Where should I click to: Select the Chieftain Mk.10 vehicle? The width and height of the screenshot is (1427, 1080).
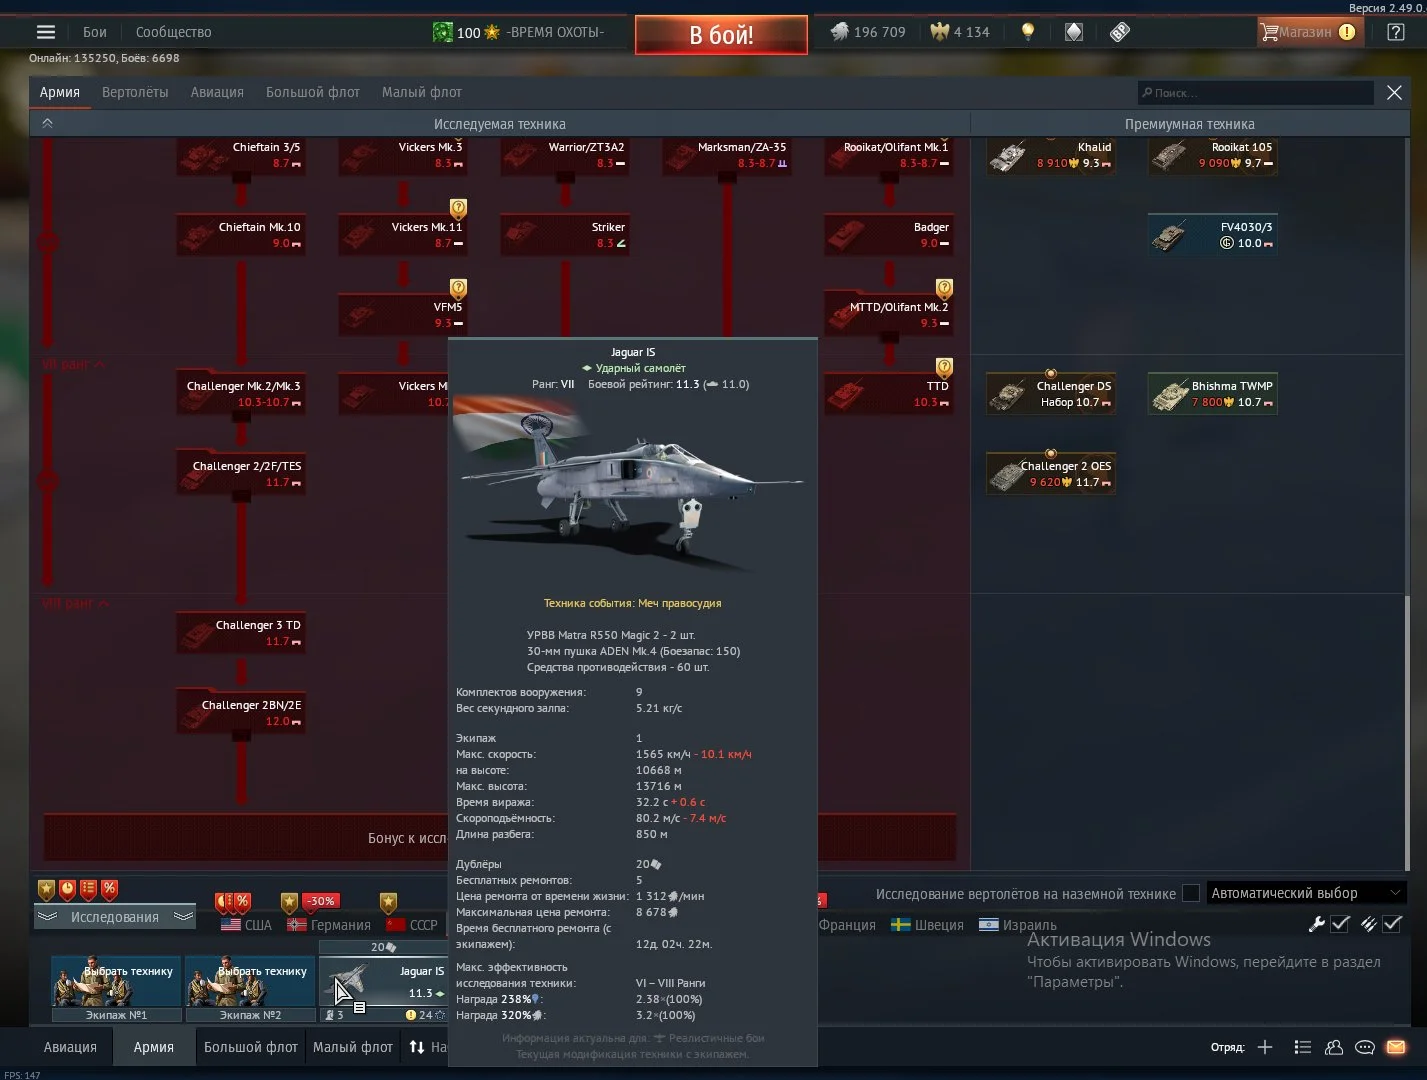point(241,235)
